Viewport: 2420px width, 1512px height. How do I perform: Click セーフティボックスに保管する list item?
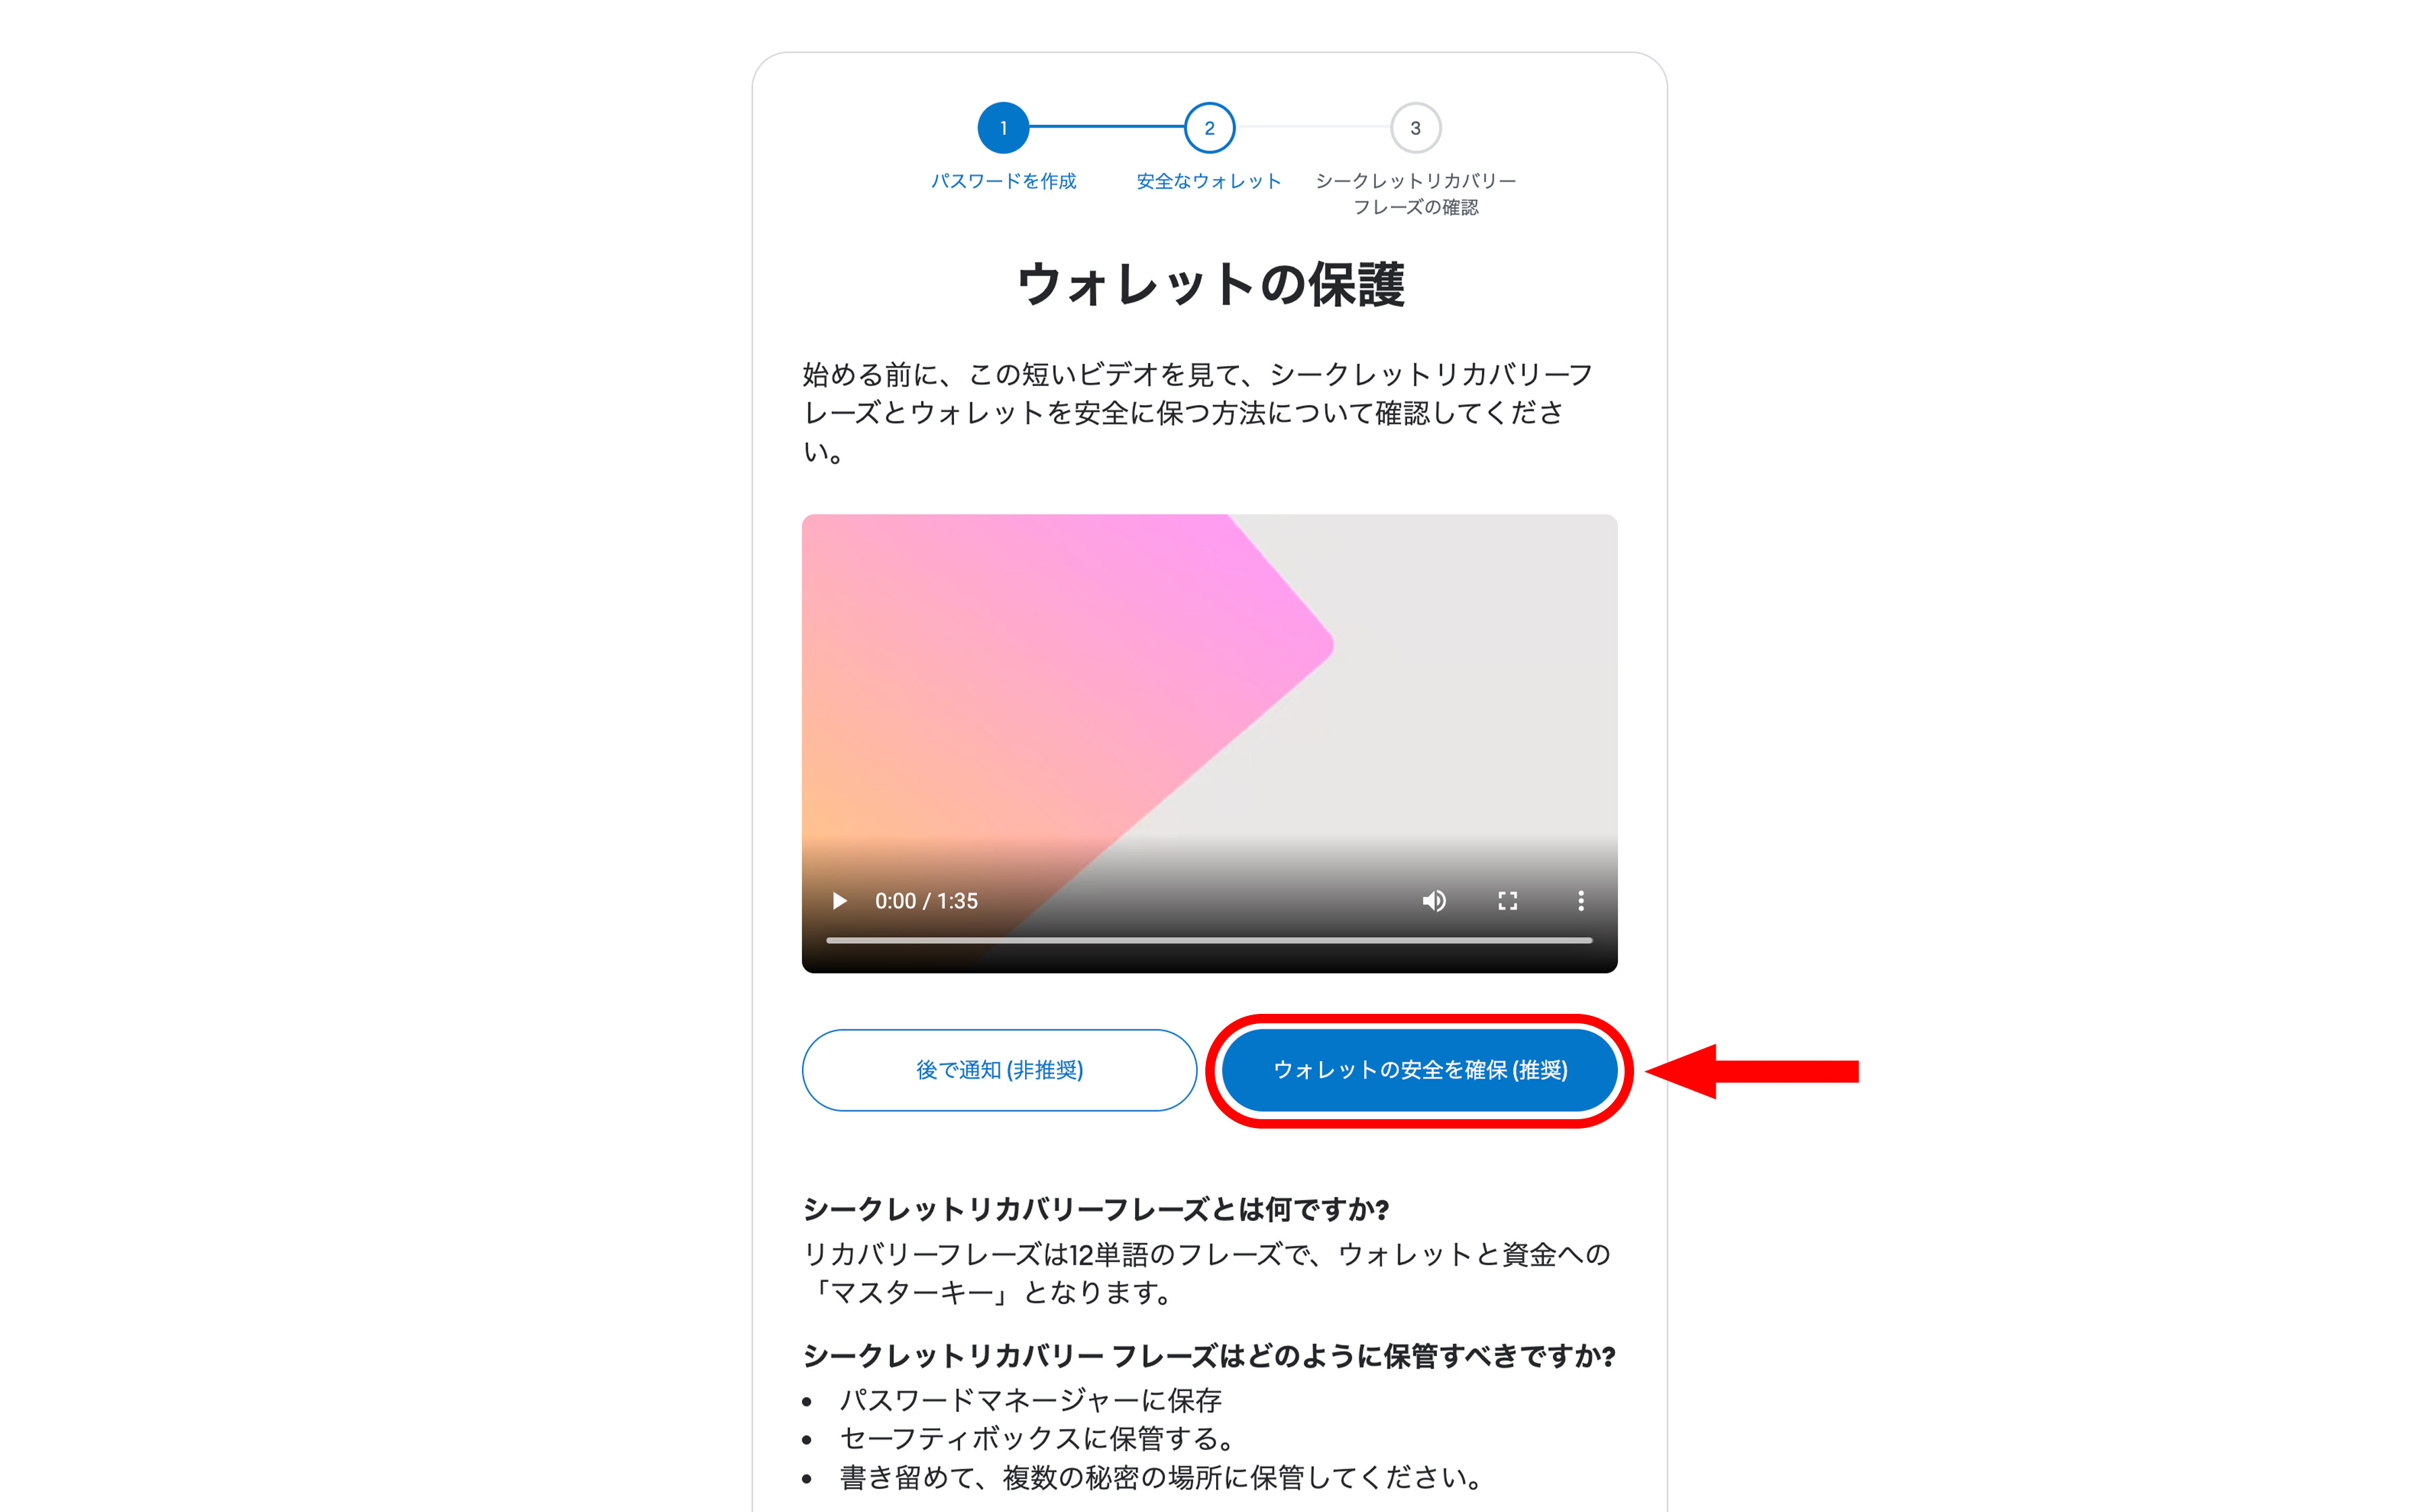coord(1037,1439)
